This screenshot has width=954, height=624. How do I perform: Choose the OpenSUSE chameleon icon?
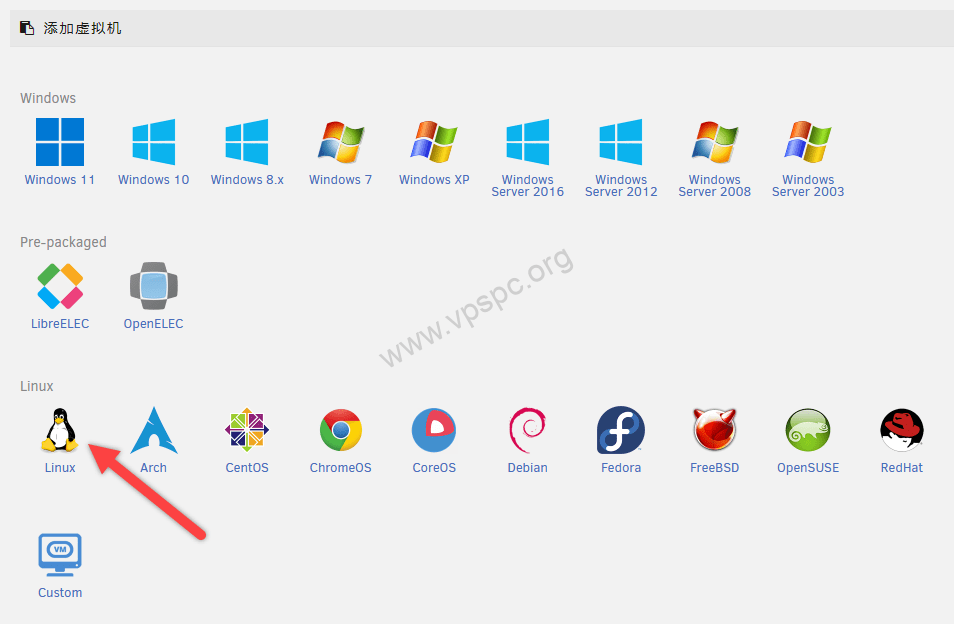[808, 430]
